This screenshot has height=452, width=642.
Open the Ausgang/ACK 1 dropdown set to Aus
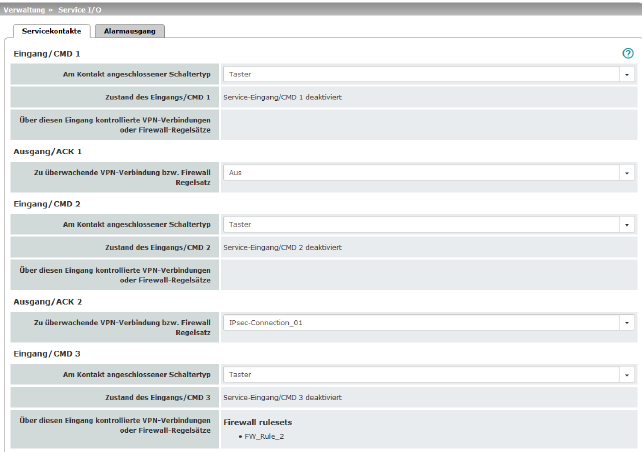429,173
